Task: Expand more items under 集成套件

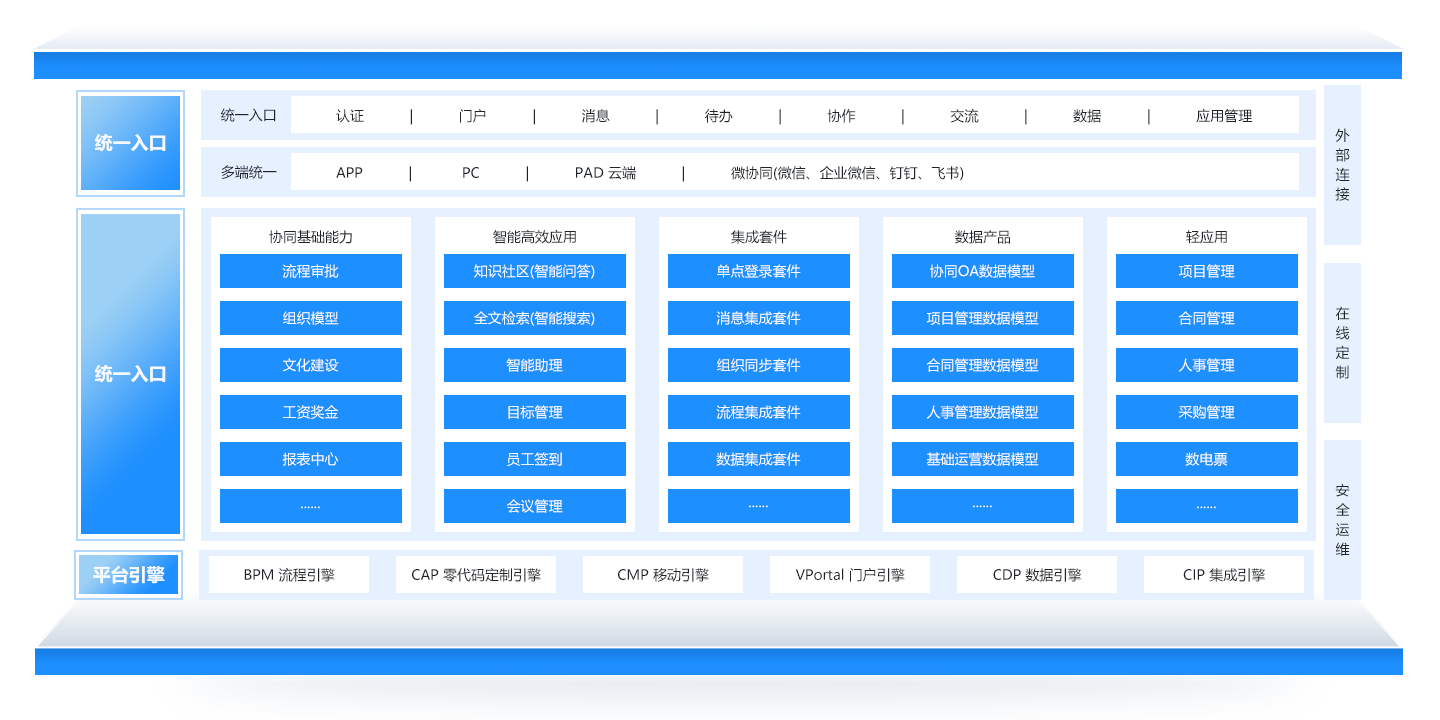Action: click(758, 506)
